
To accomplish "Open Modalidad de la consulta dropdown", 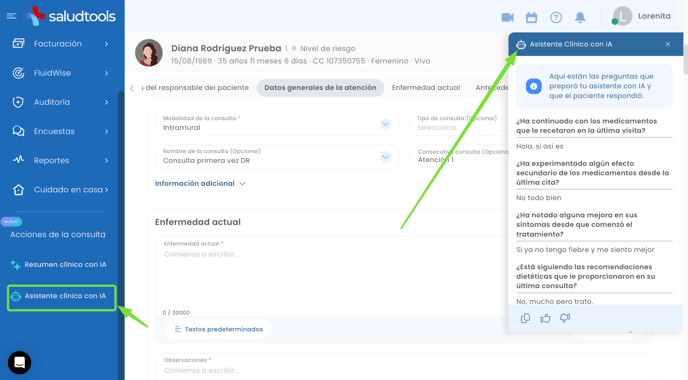I will [386, 124].
